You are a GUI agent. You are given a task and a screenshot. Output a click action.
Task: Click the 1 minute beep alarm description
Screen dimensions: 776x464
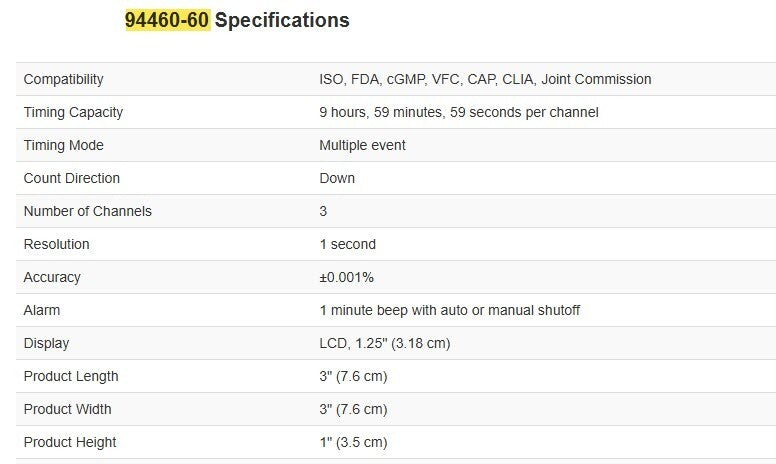[449, 310]
